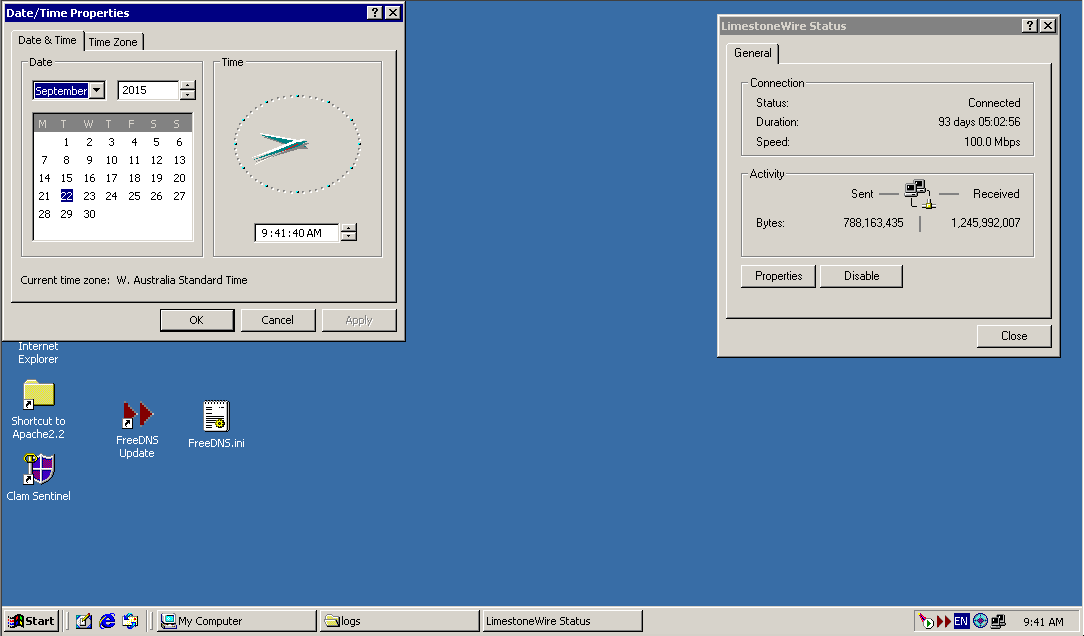Select day 5 in the calendar
Image resolution: width=1084 pixels, height=636 pixels.
(x=156, y=142)
